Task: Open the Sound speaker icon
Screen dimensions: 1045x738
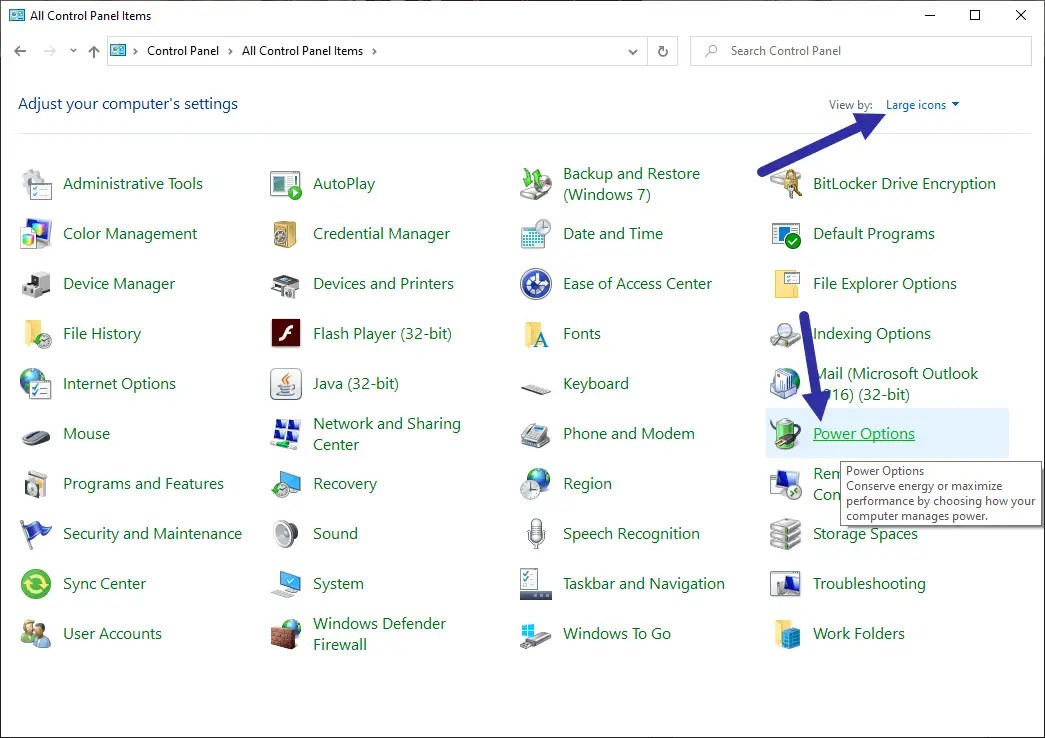Action: [286, 534]
